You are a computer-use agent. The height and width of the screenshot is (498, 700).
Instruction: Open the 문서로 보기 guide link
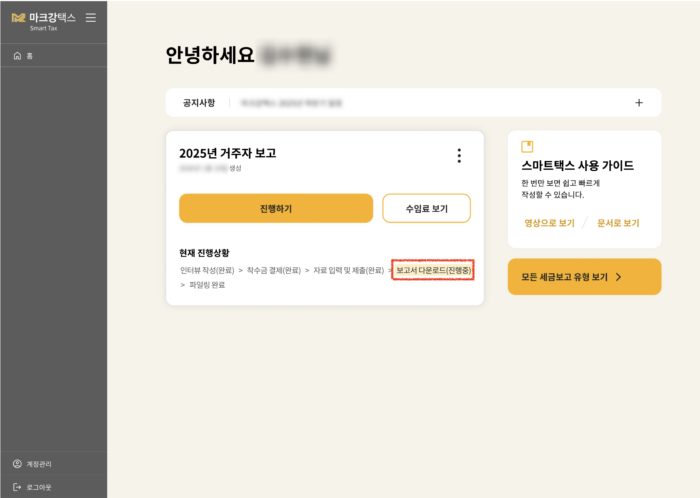pos(617,223)
